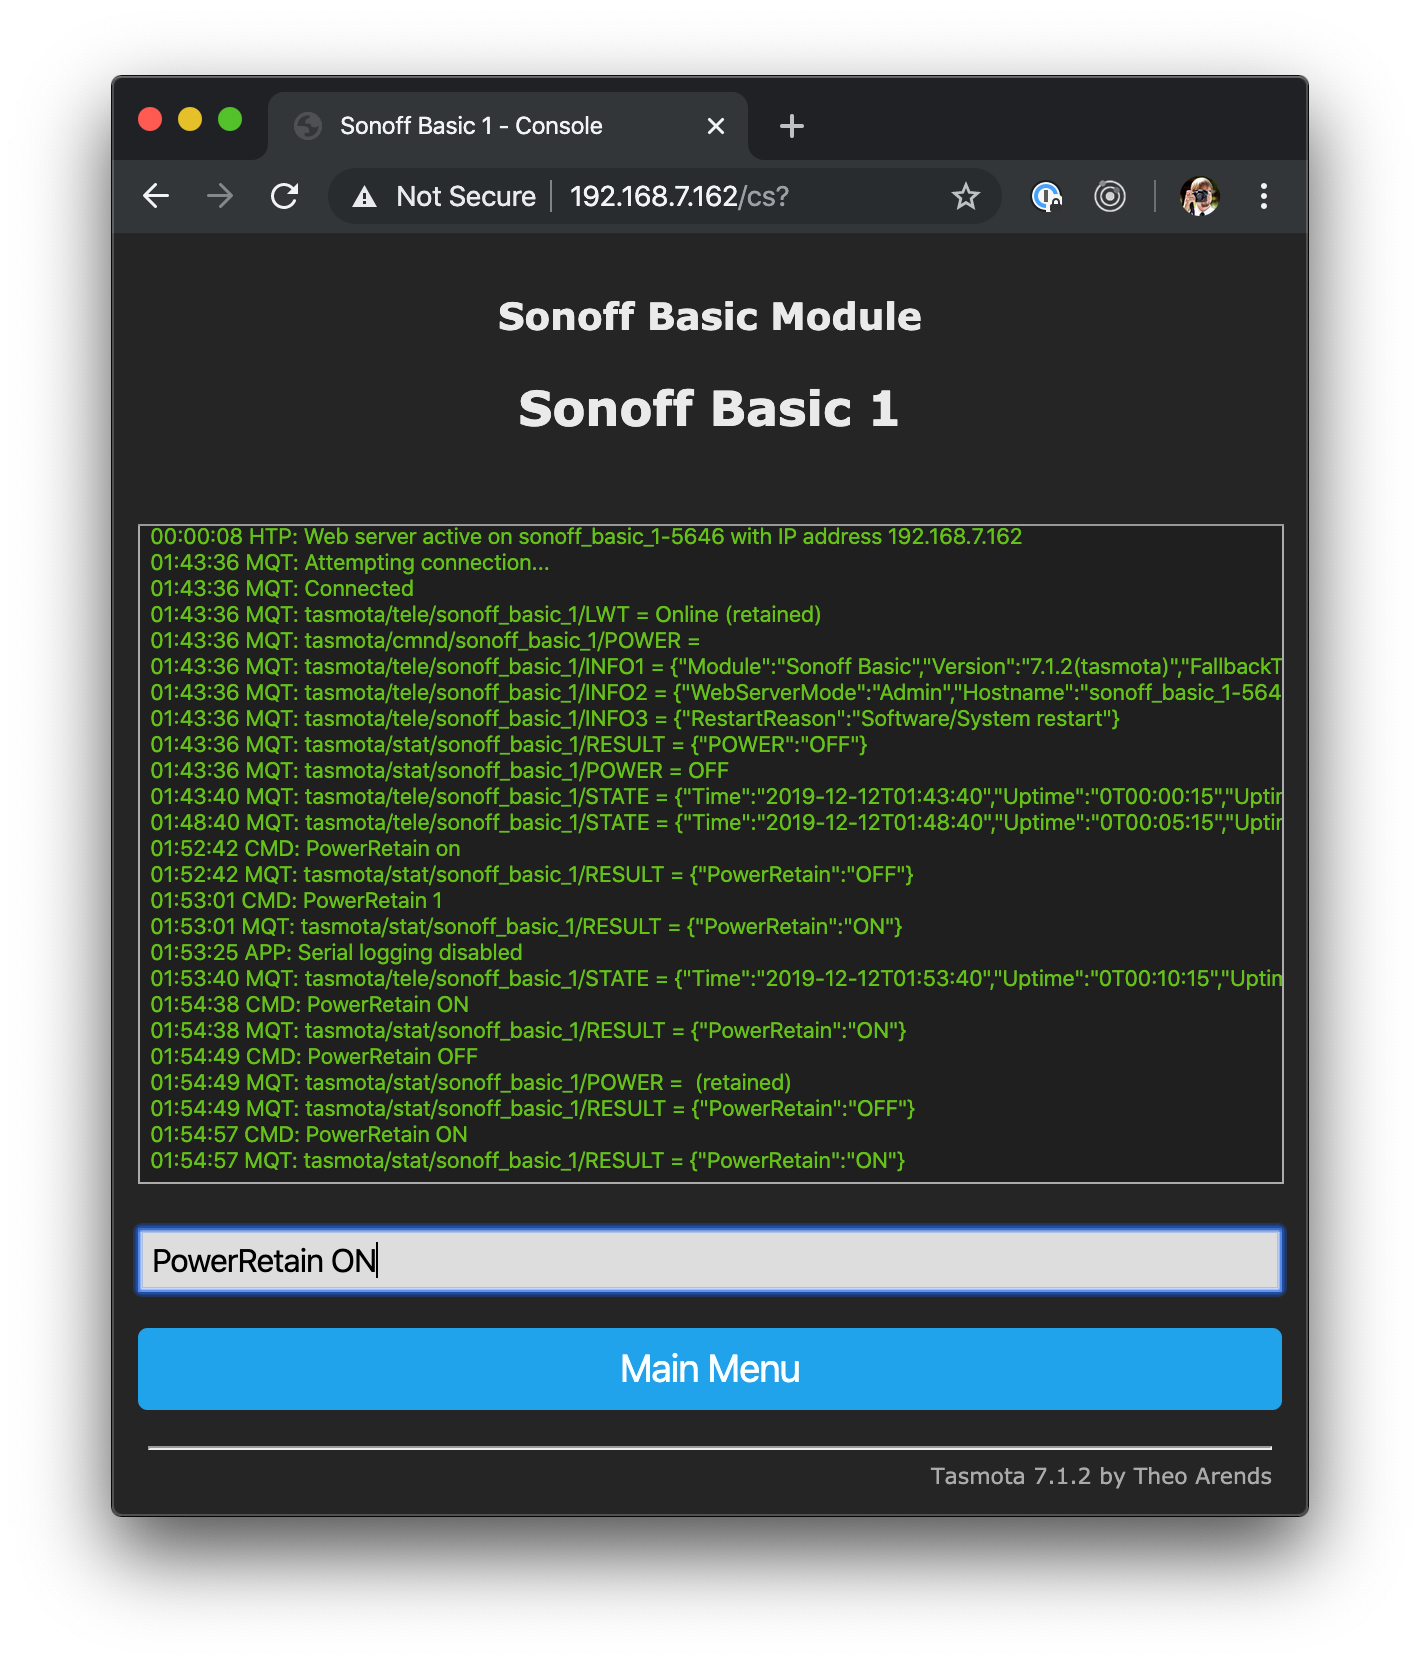Click the 01:43:40 STATE log line
The width and height of the screenshot is (1420, 1664).
716,797
